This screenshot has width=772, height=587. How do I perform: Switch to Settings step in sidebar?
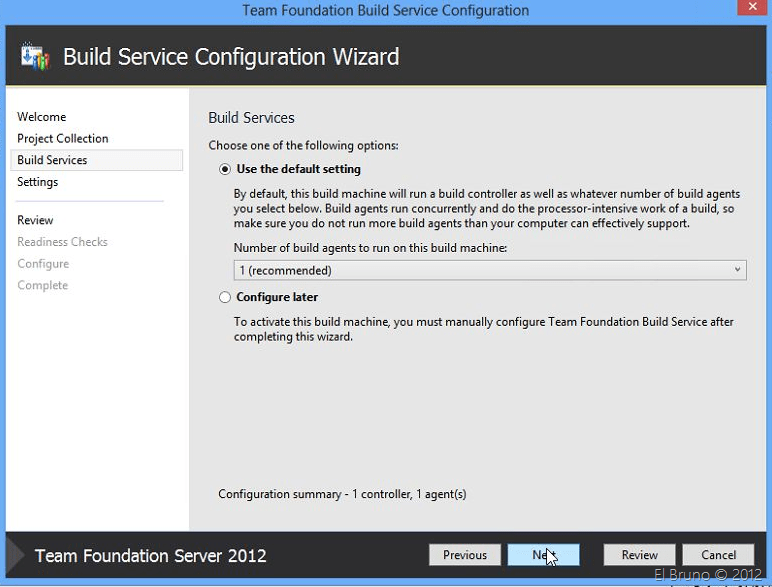[x=38, y=182]
